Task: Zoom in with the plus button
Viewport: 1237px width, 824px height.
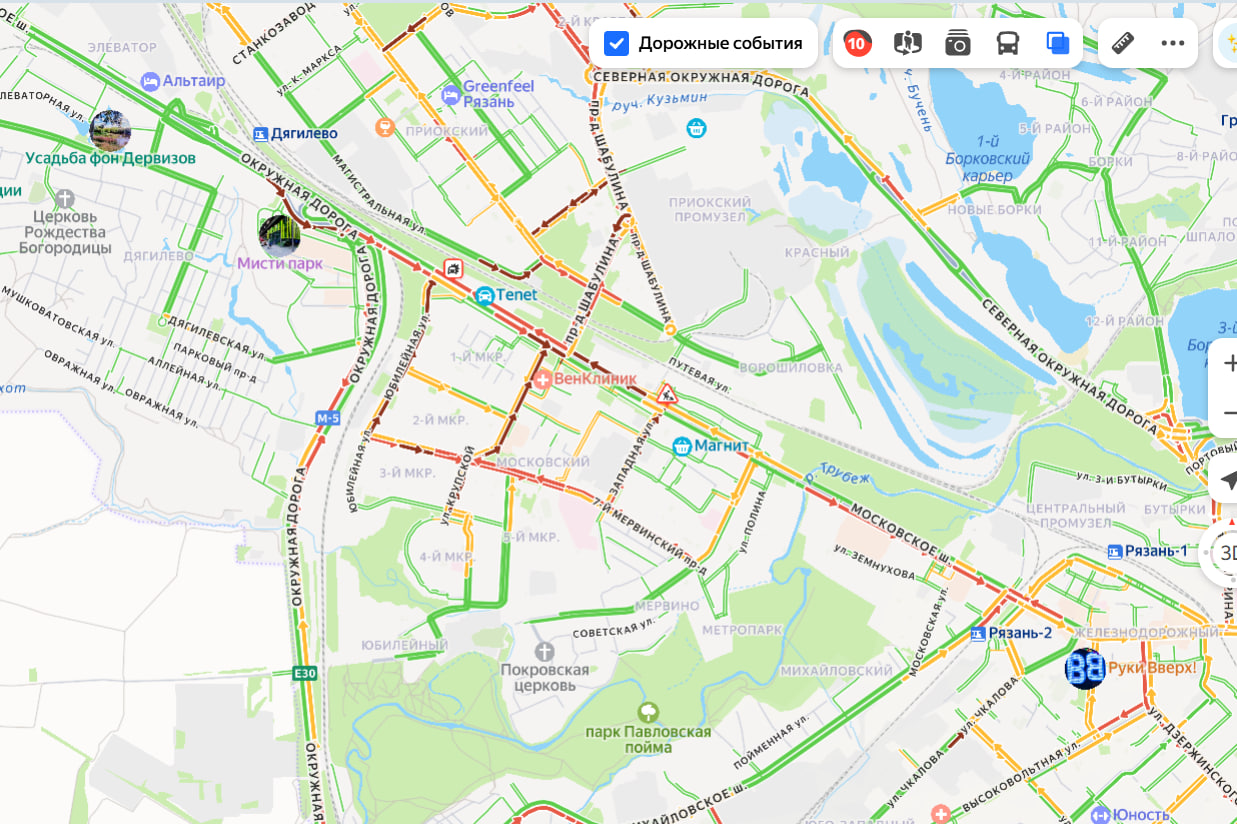Action: click(1228, 364)
